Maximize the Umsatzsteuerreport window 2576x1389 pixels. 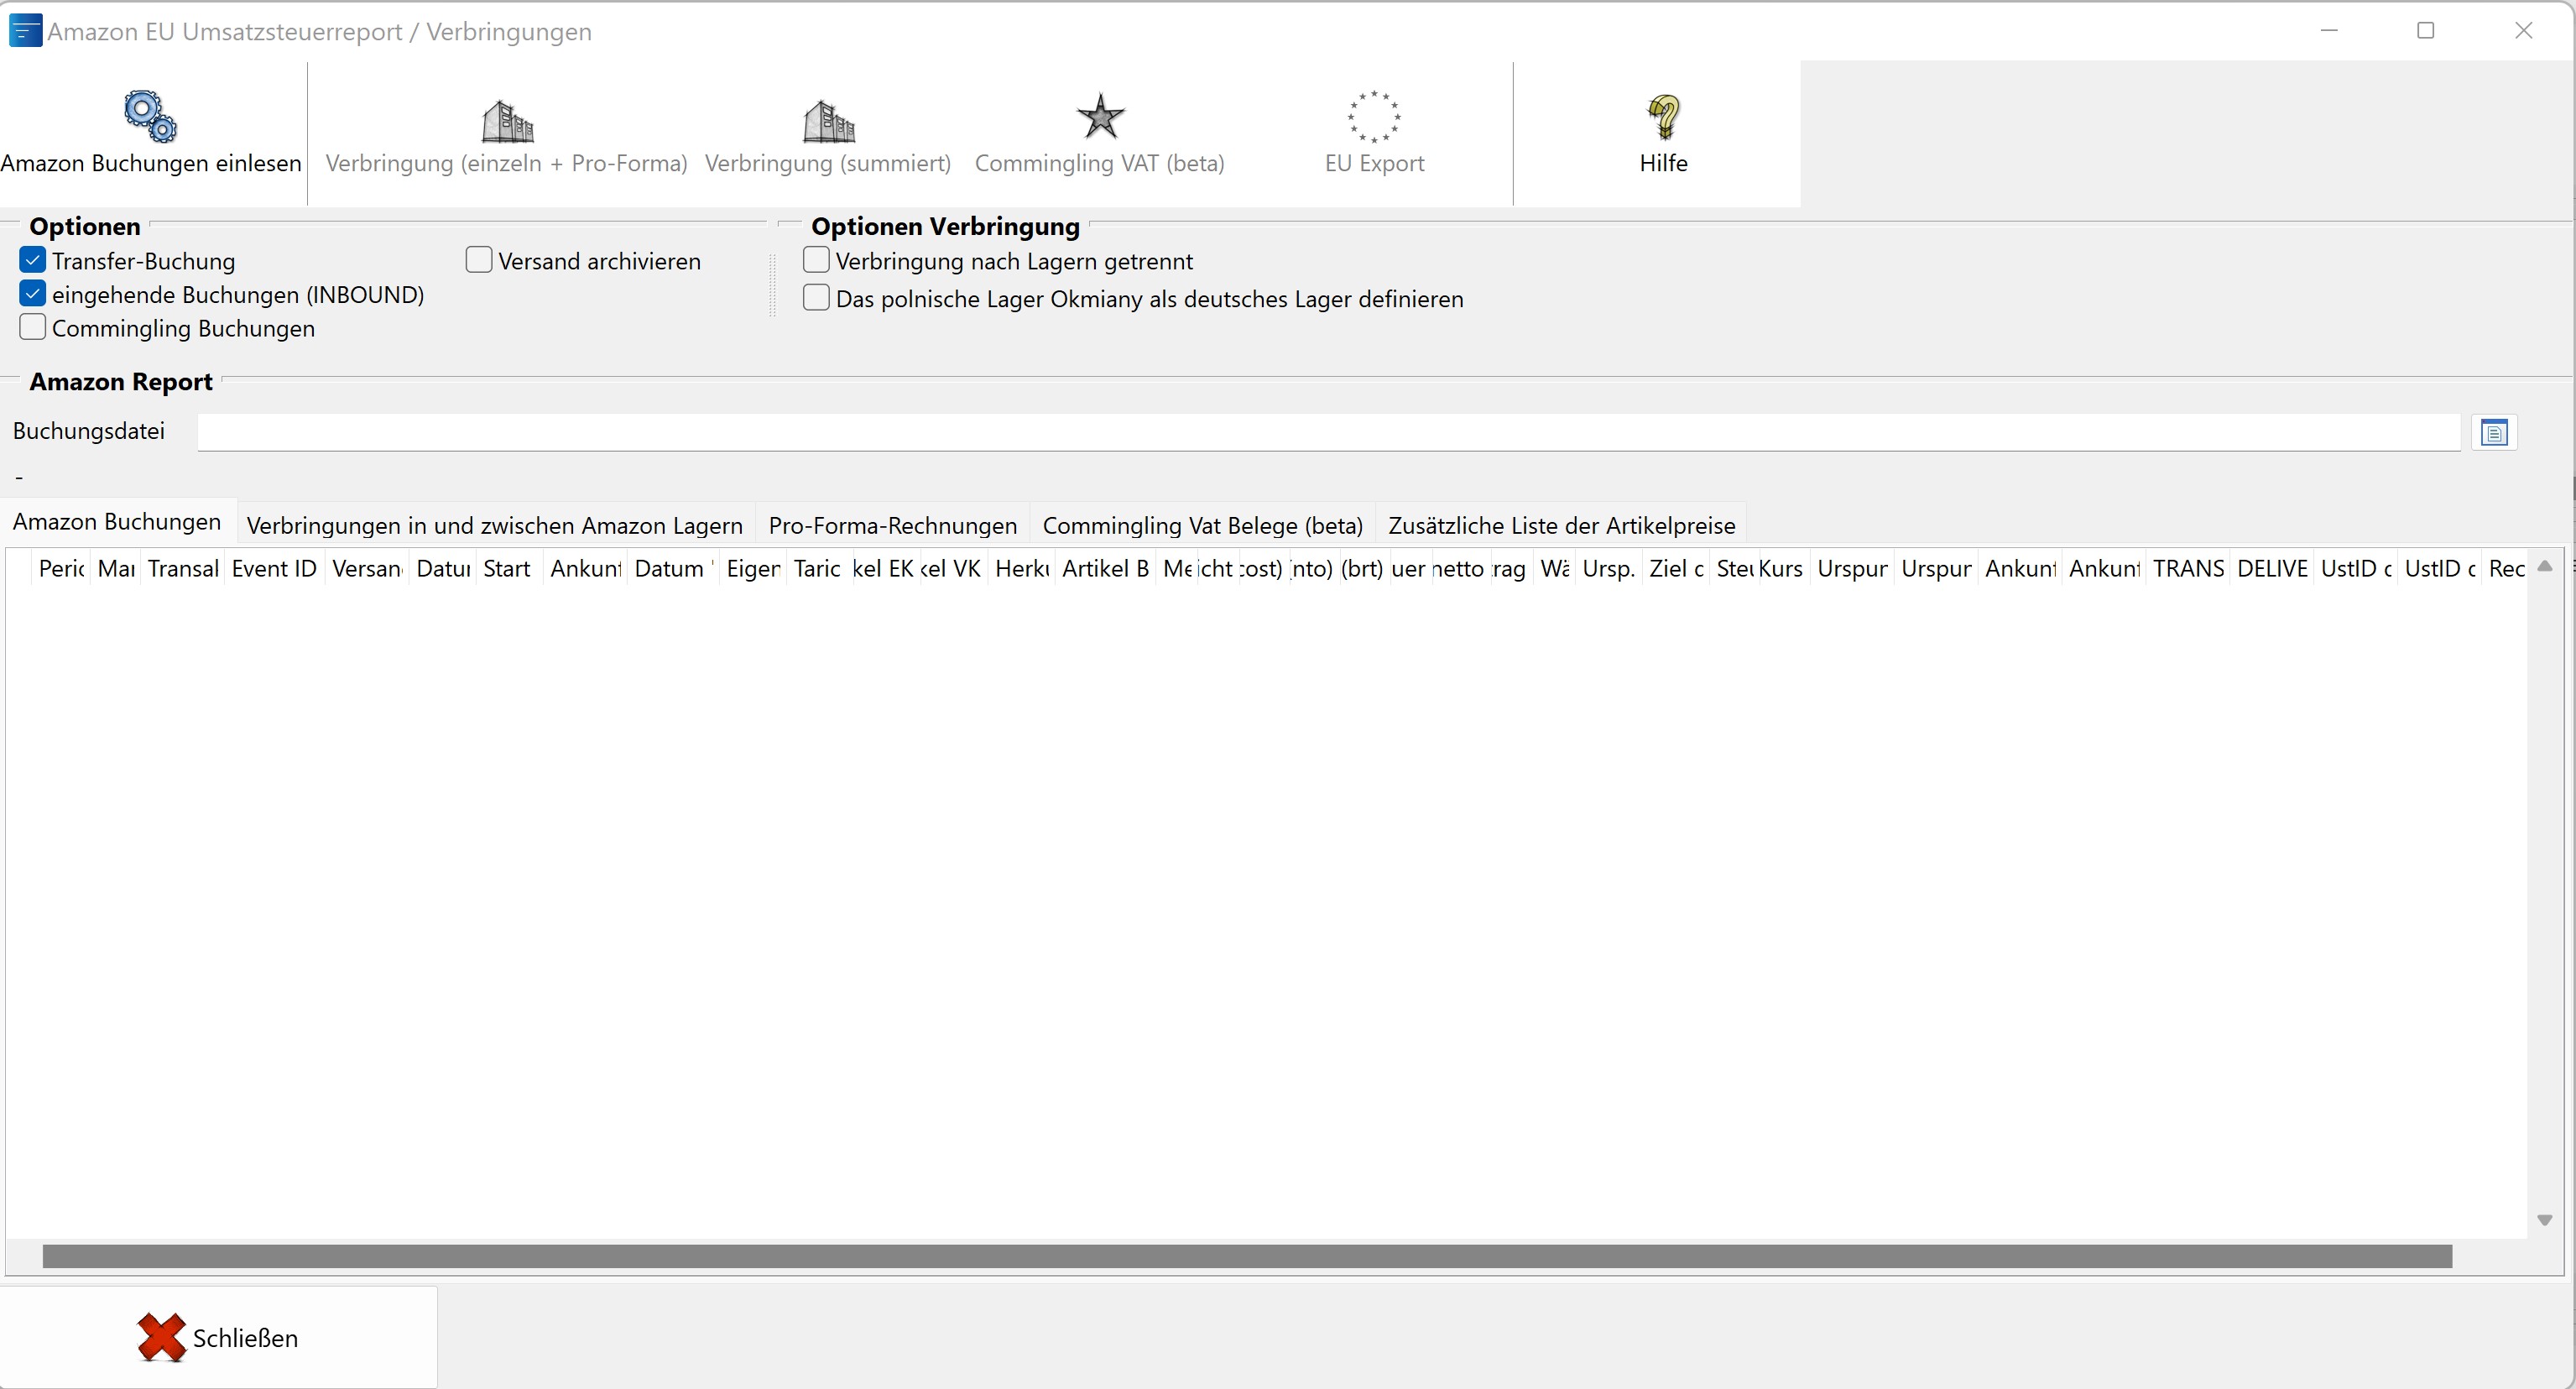pyautogui.click(x=2425, y=31)
